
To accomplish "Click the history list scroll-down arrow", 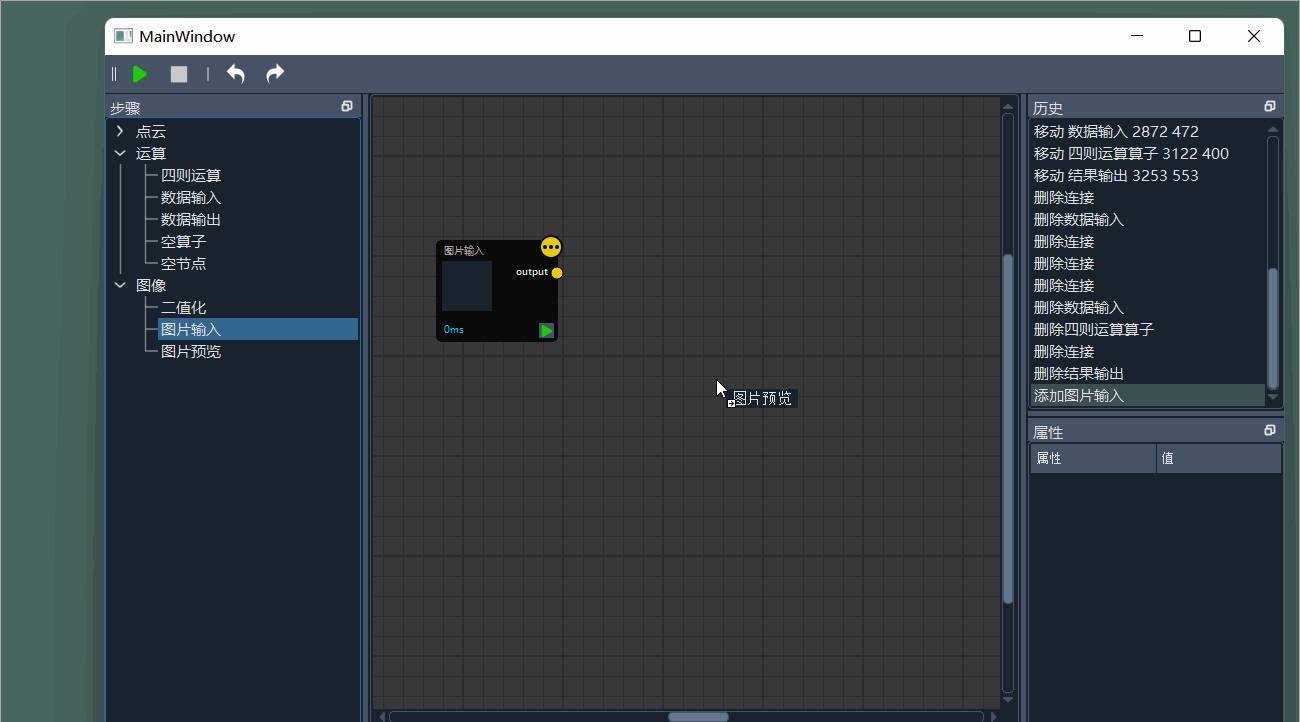I will pos(1273,397).
